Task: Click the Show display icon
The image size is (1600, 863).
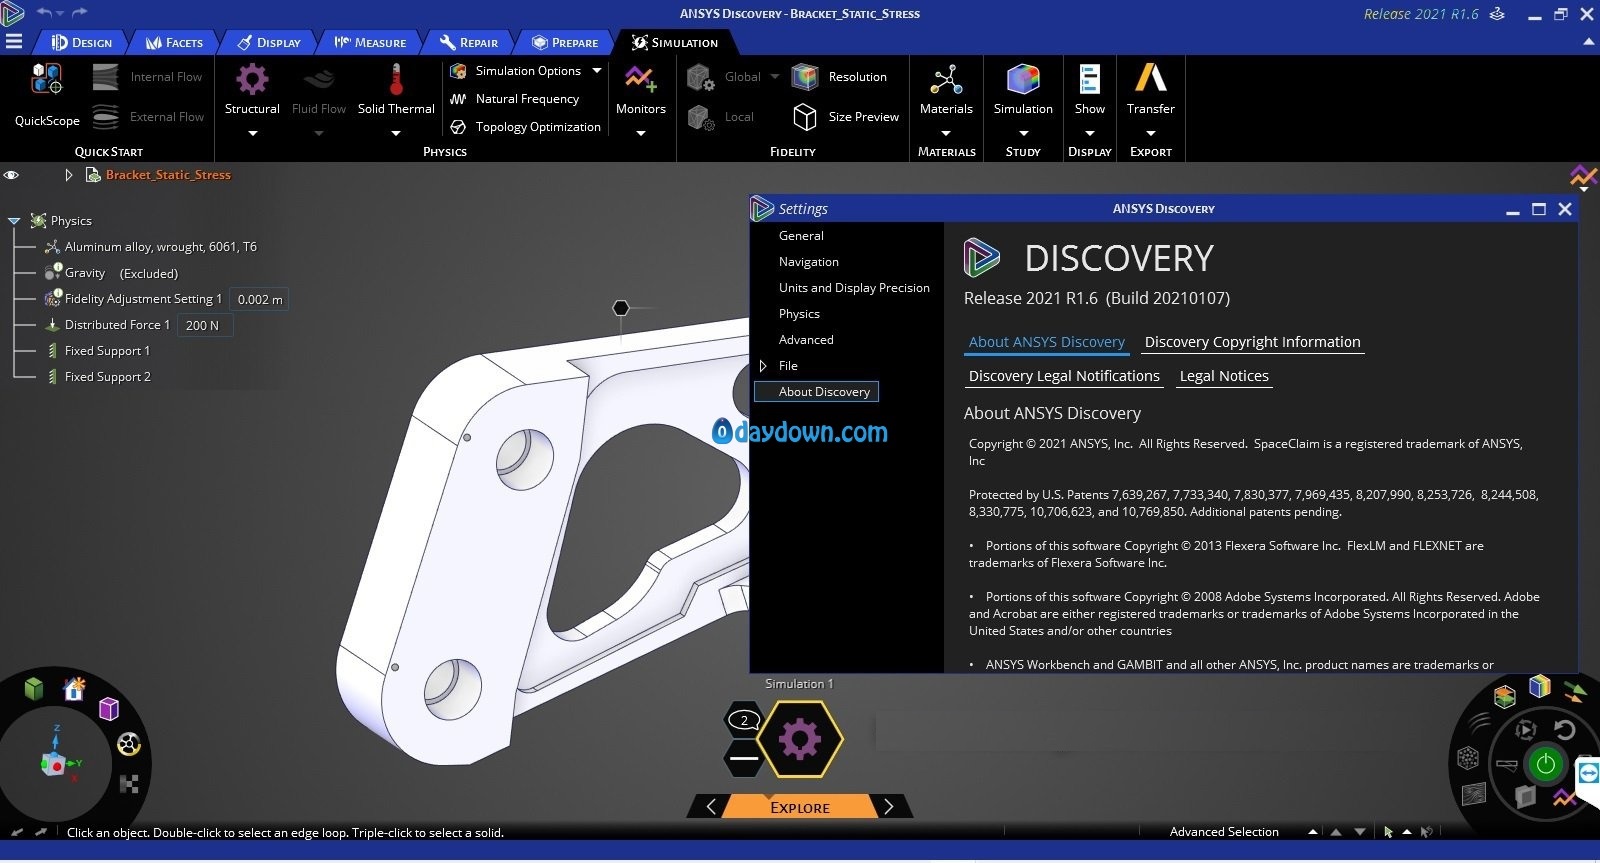Action: 1090,79
